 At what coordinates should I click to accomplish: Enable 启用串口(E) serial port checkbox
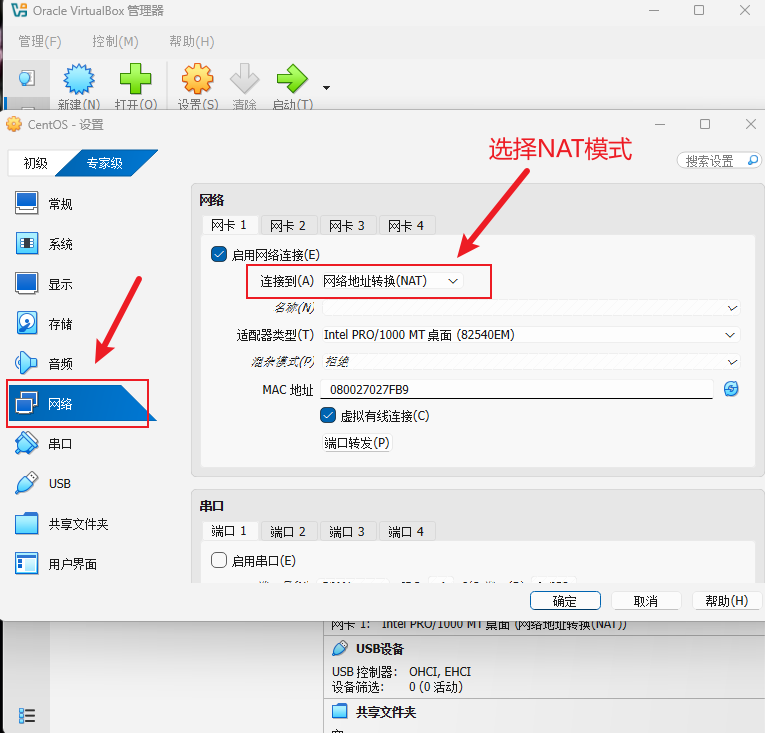pyautogui.click(x=219, y=560)
